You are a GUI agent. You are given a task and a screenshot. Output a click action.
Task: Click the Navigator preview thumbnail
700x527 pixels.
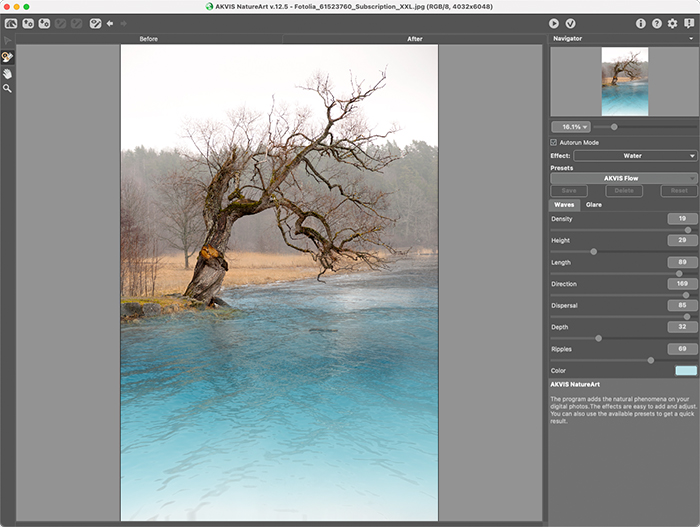624,81
